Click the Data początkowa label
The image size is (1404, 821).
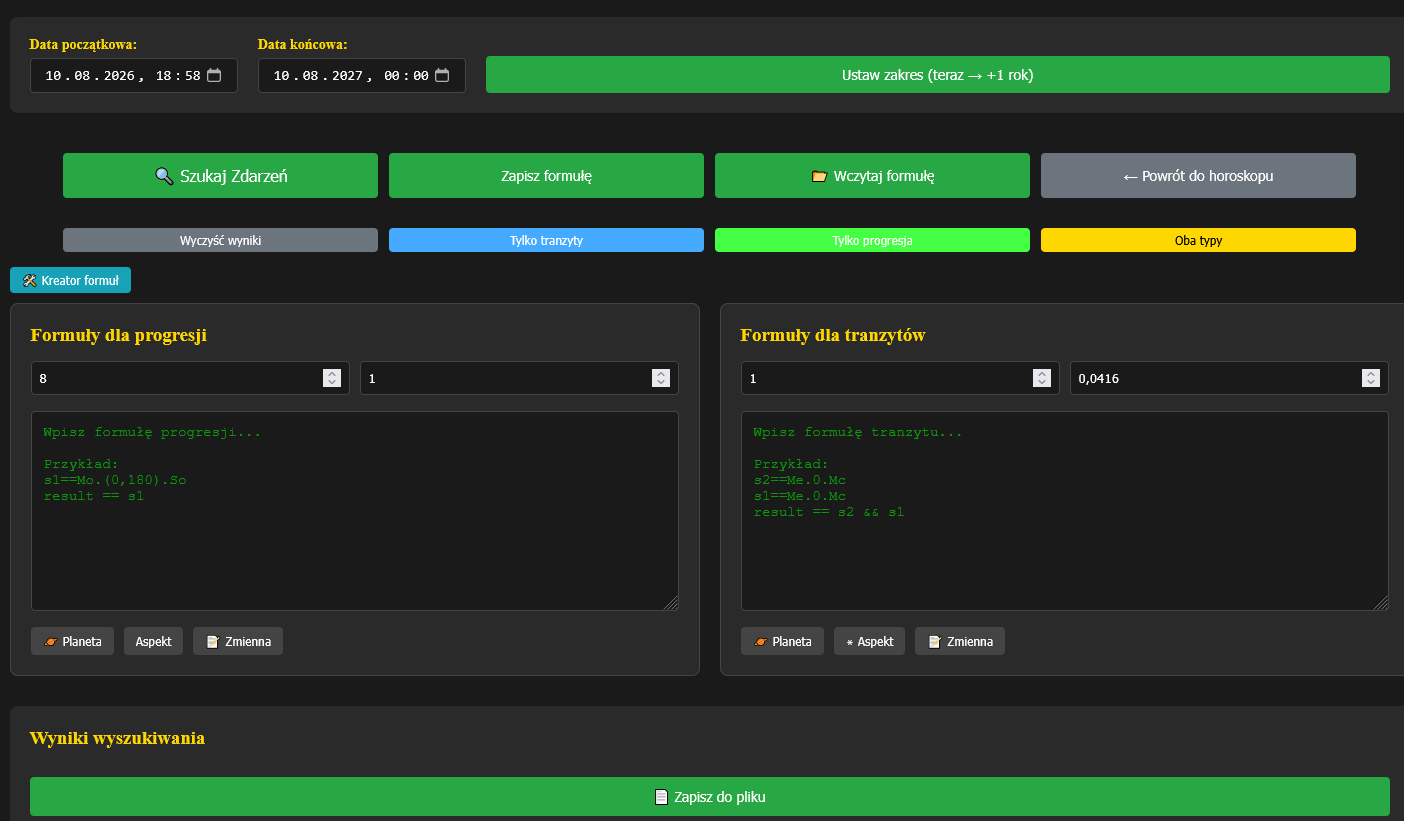pyautogui.click(x=83, y=44)
